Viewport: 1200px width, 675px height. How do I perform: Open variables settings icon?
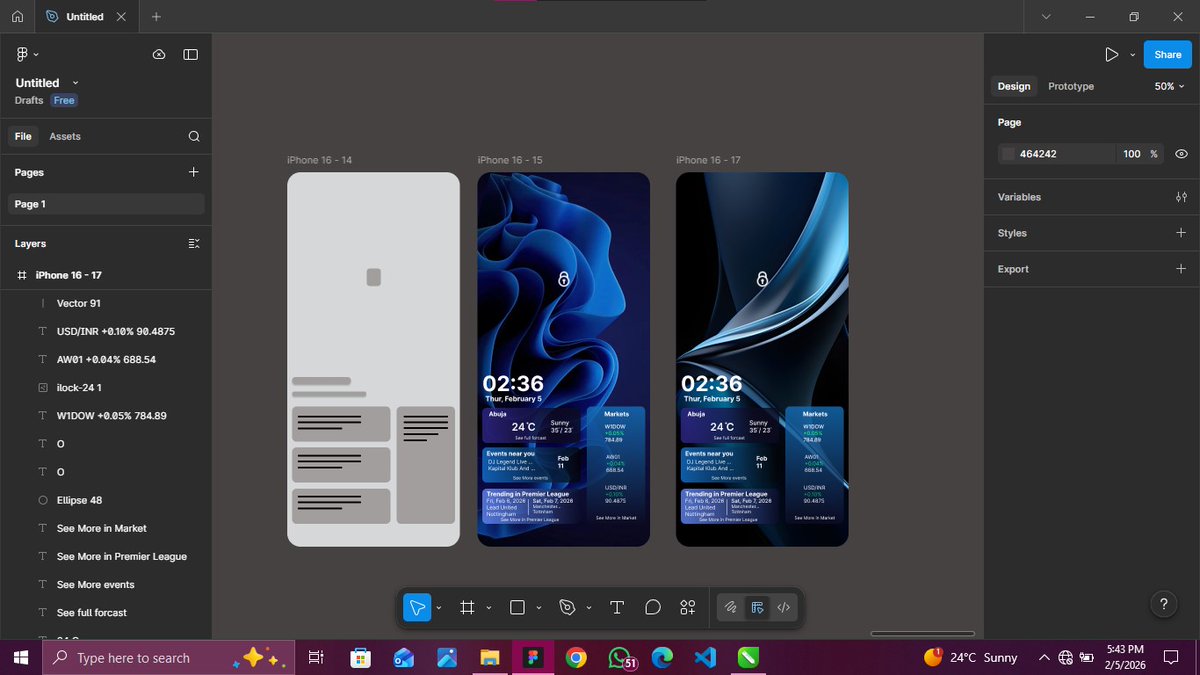pyautogui.click(x=1181, y=197)
